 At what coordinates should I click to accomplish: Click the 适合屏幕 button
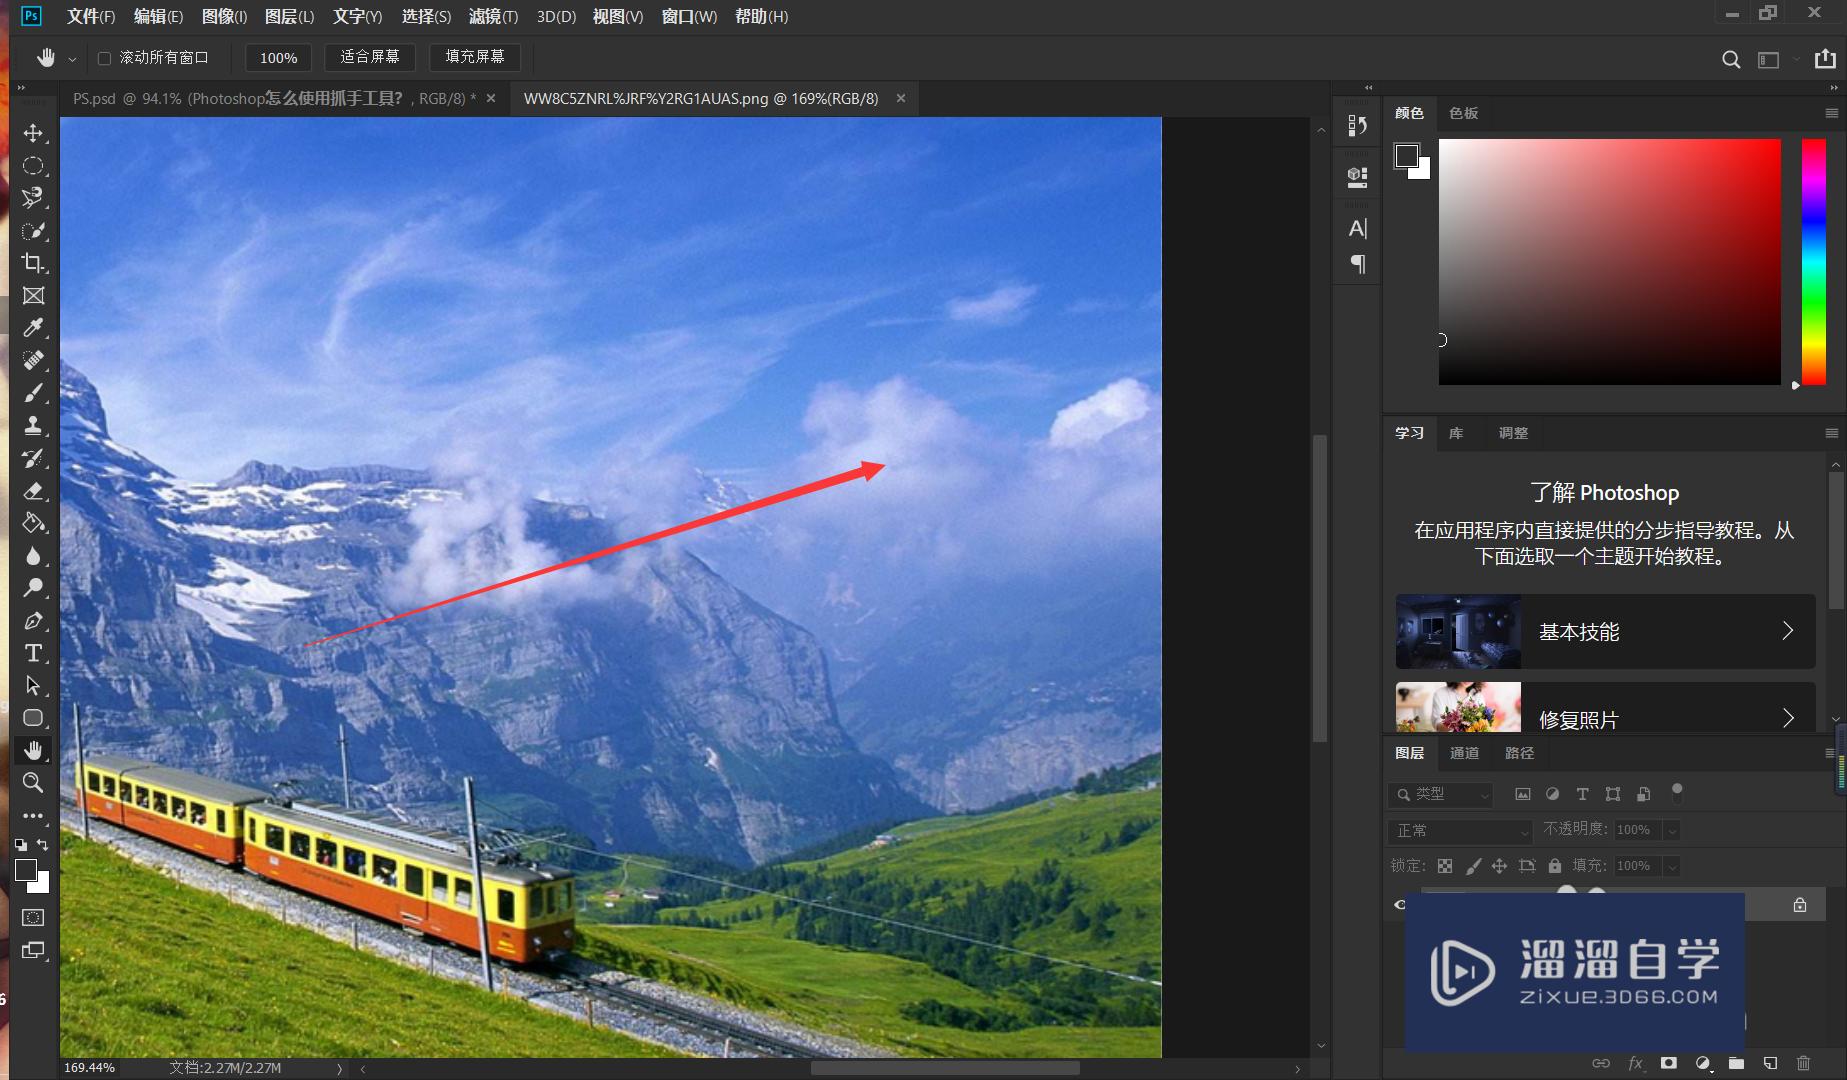[370, 57]
